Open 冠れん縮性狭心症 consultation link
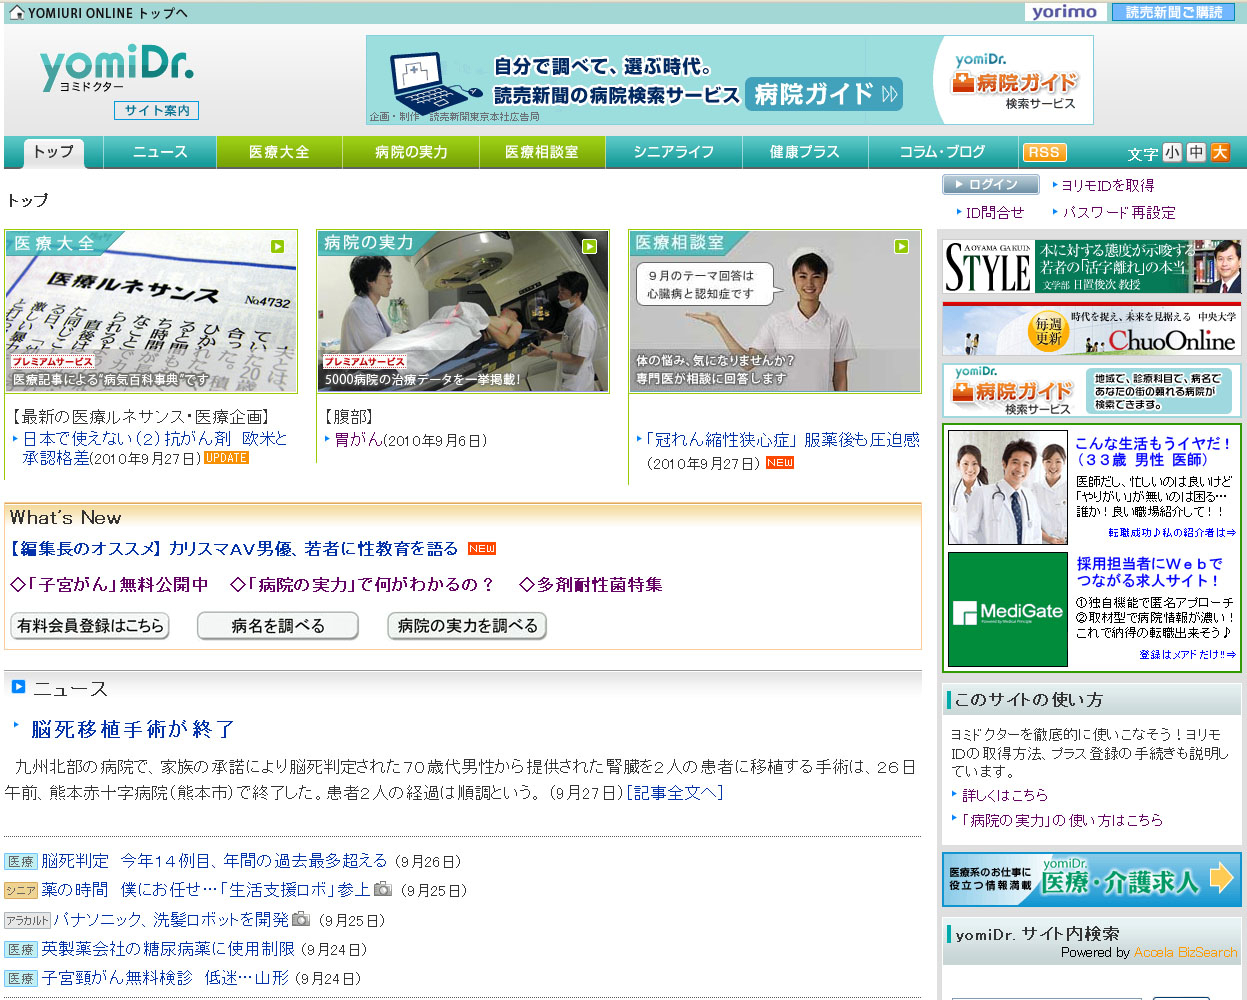 (782, 440)
